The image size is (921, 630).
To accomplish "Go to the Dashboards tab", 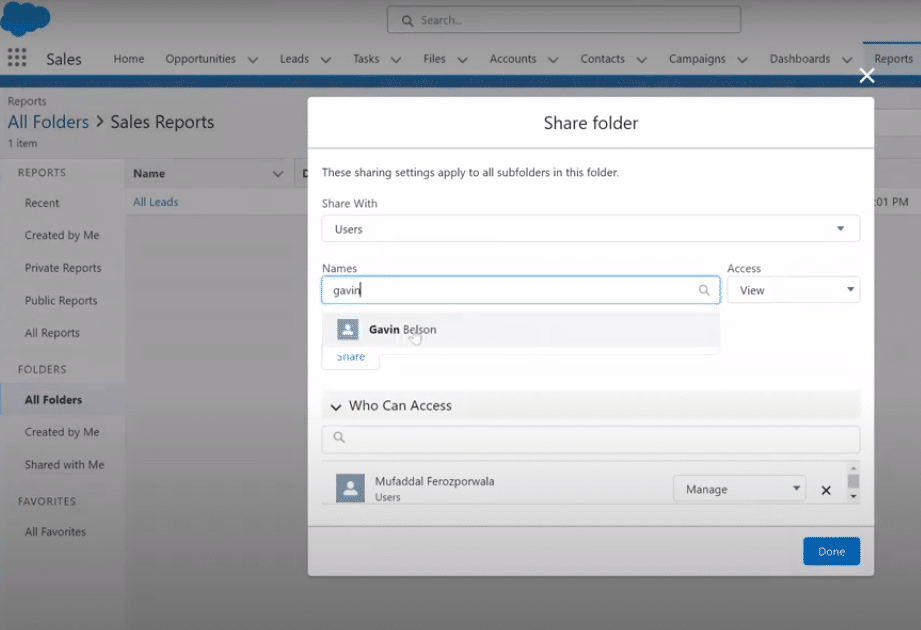I will 799,59.
